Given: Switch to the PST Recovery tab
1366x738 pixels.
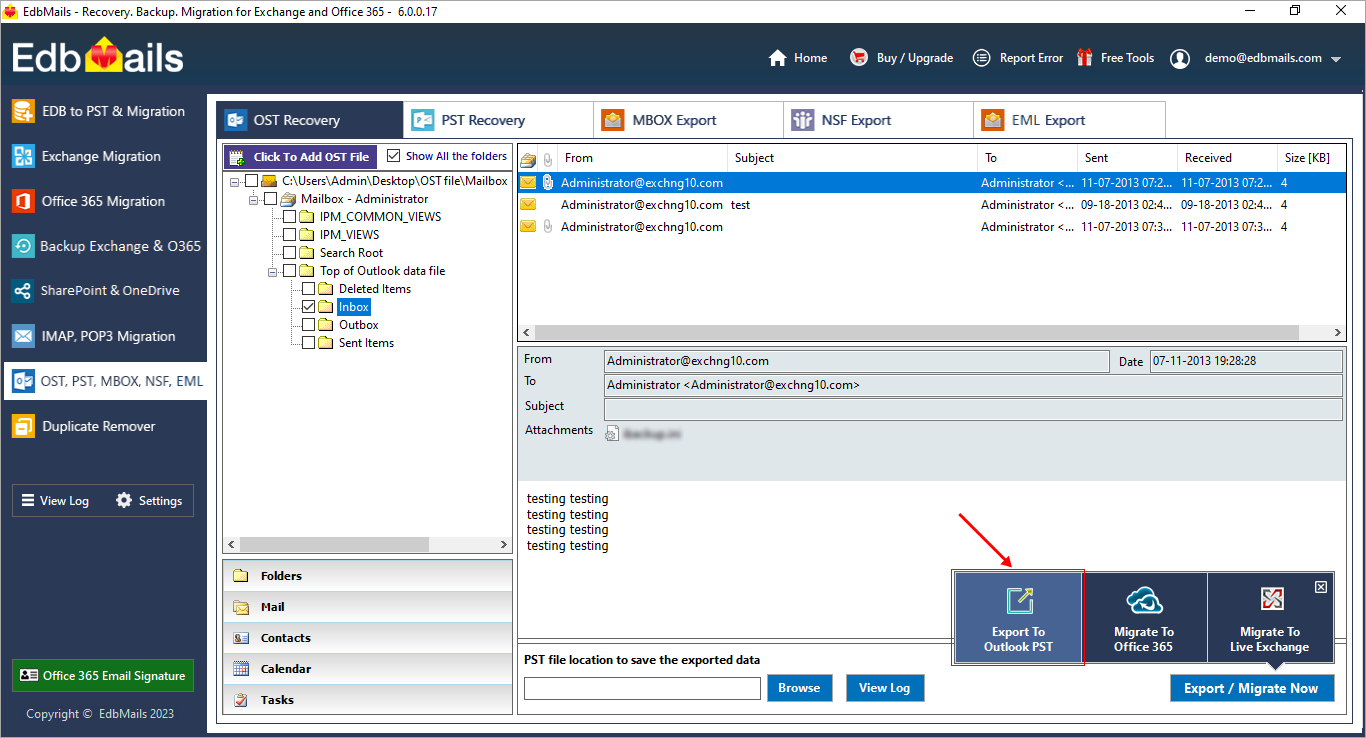Looking at the screenshot, I should click(x=498, y=120).
